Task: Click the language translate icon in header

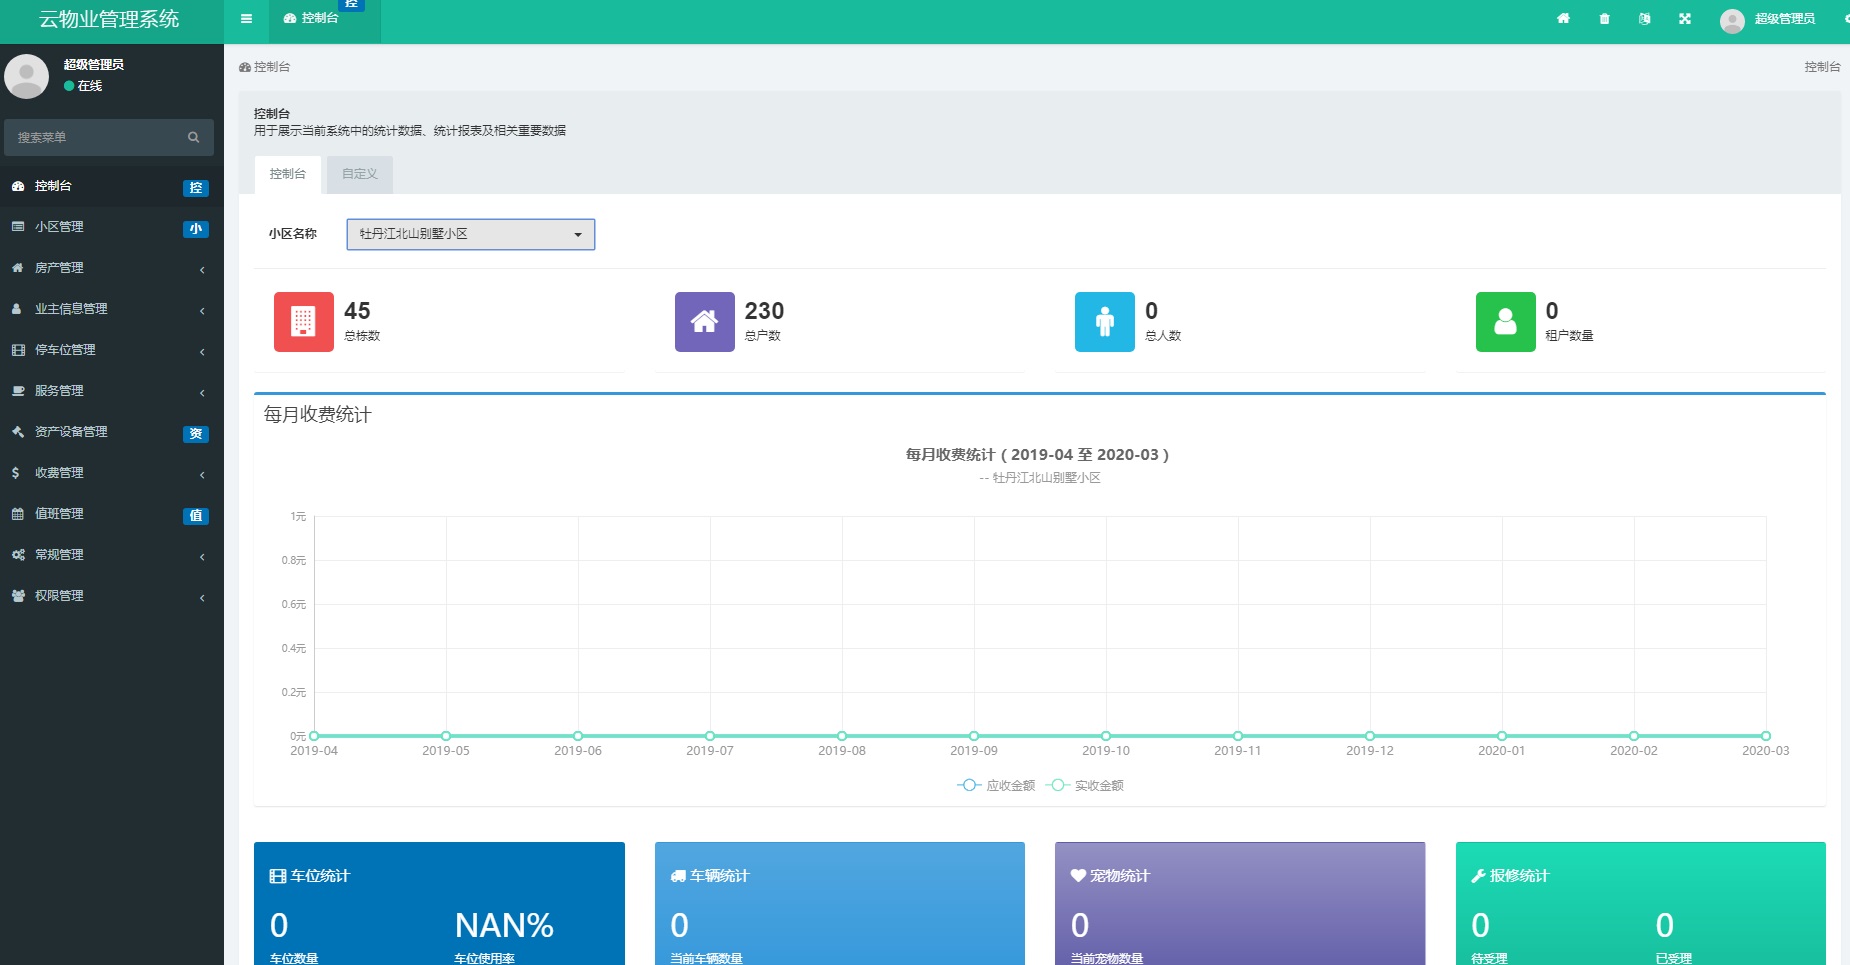Action: pos(1645,19)
